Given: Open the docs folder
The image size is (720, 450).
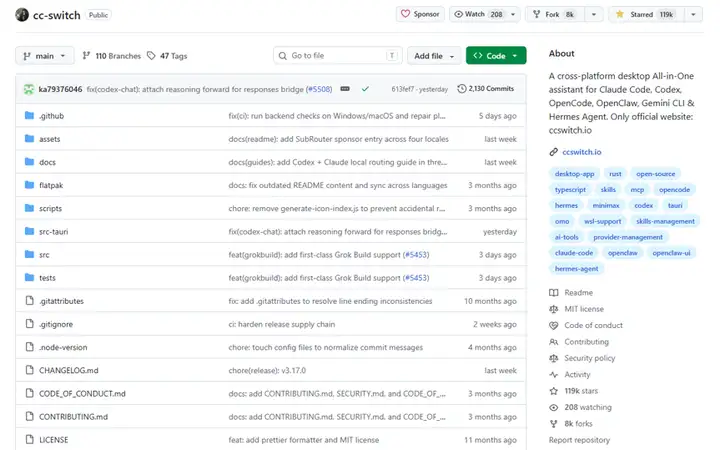Looking at the screenshot, I should (47, 162).
